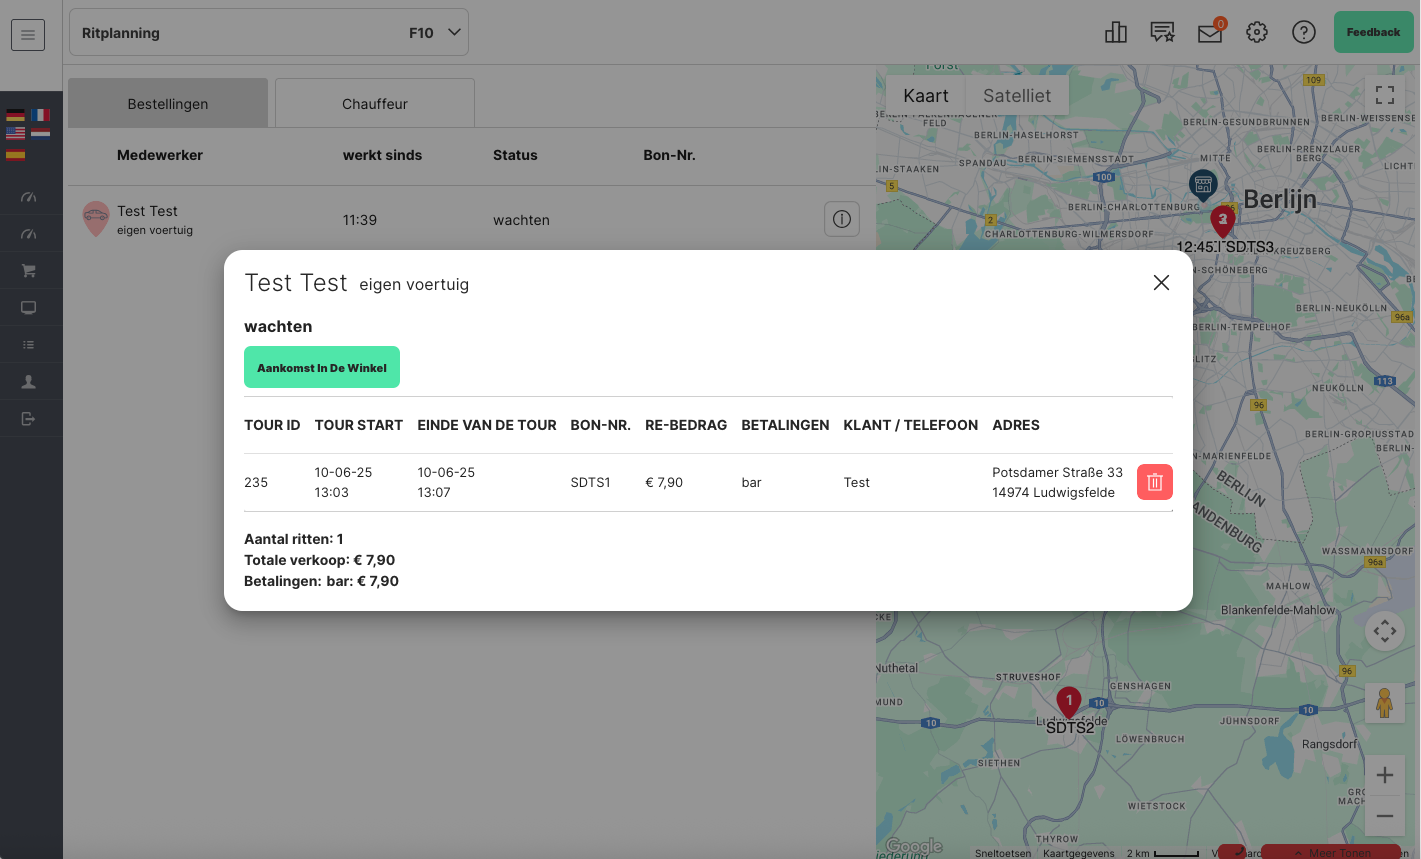The height and width of the screenshot is (859, 1421).
Task: Zoom in on the map
Action: pos(1385,775)
